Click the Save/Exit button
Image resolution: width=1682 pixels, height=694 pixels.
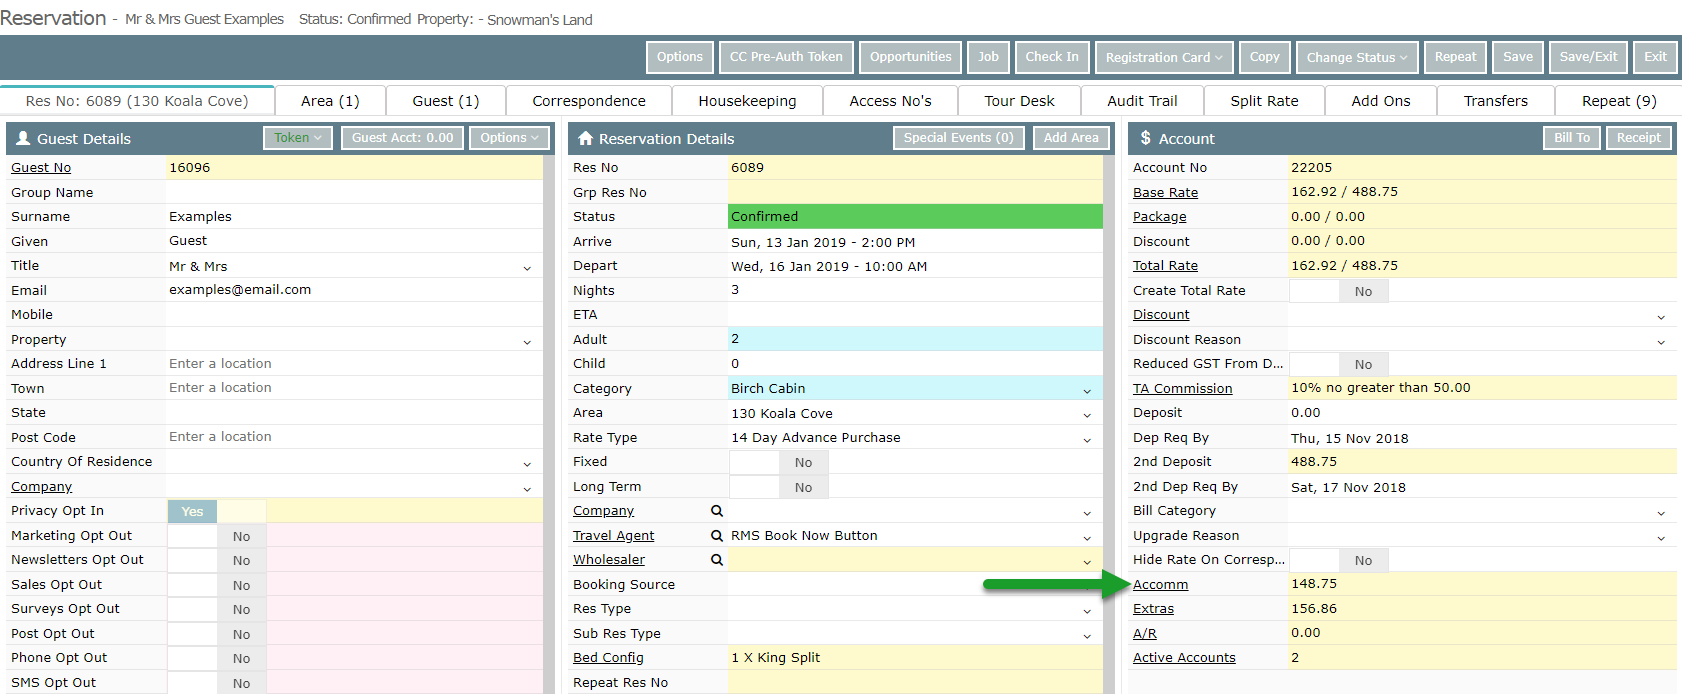point(1588,57)
